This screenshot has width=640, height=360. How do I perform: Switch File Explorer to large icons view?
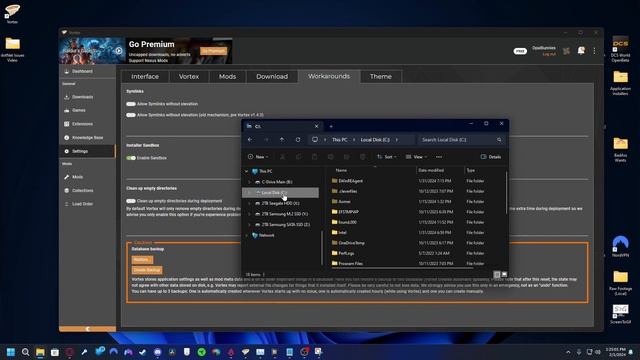pyautogui.click(x=504, y=275)
